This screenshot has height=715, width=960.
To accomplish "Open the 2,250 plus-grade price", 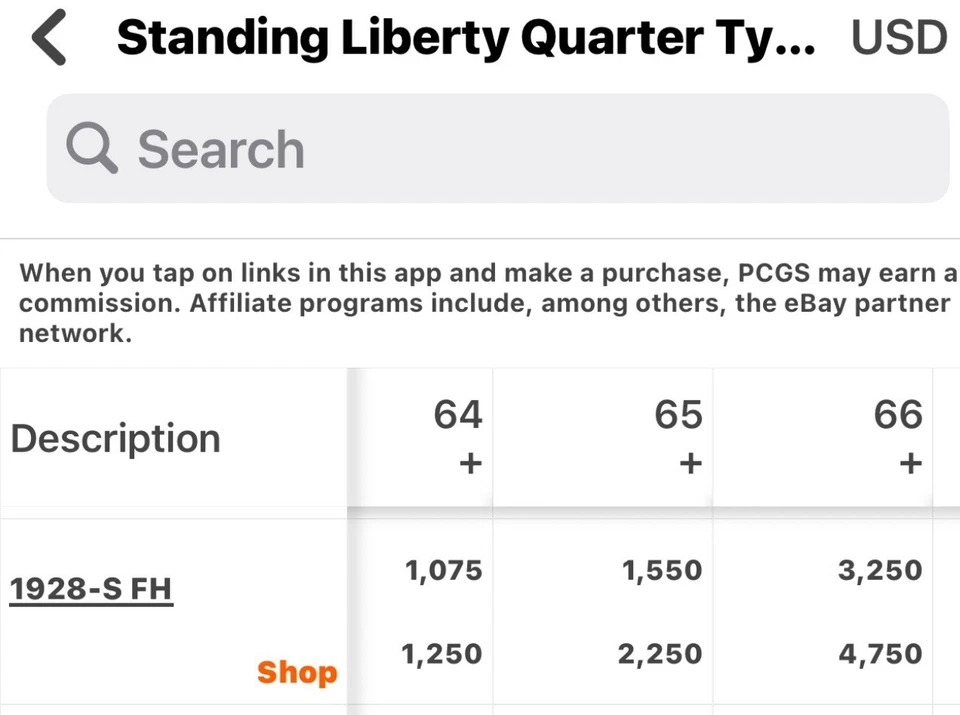I will coord(660,654).
